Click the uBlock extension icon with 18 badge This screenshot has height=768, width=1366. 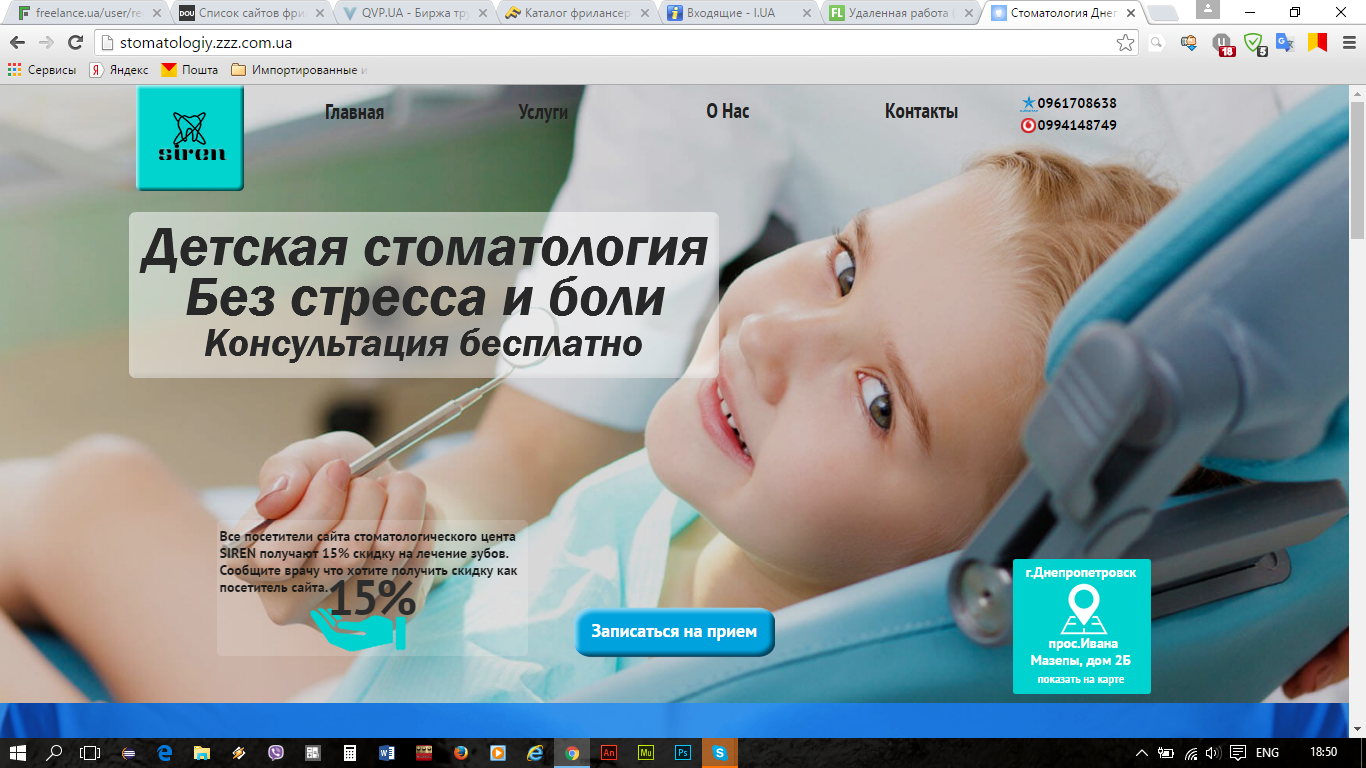coord(1222,44)
